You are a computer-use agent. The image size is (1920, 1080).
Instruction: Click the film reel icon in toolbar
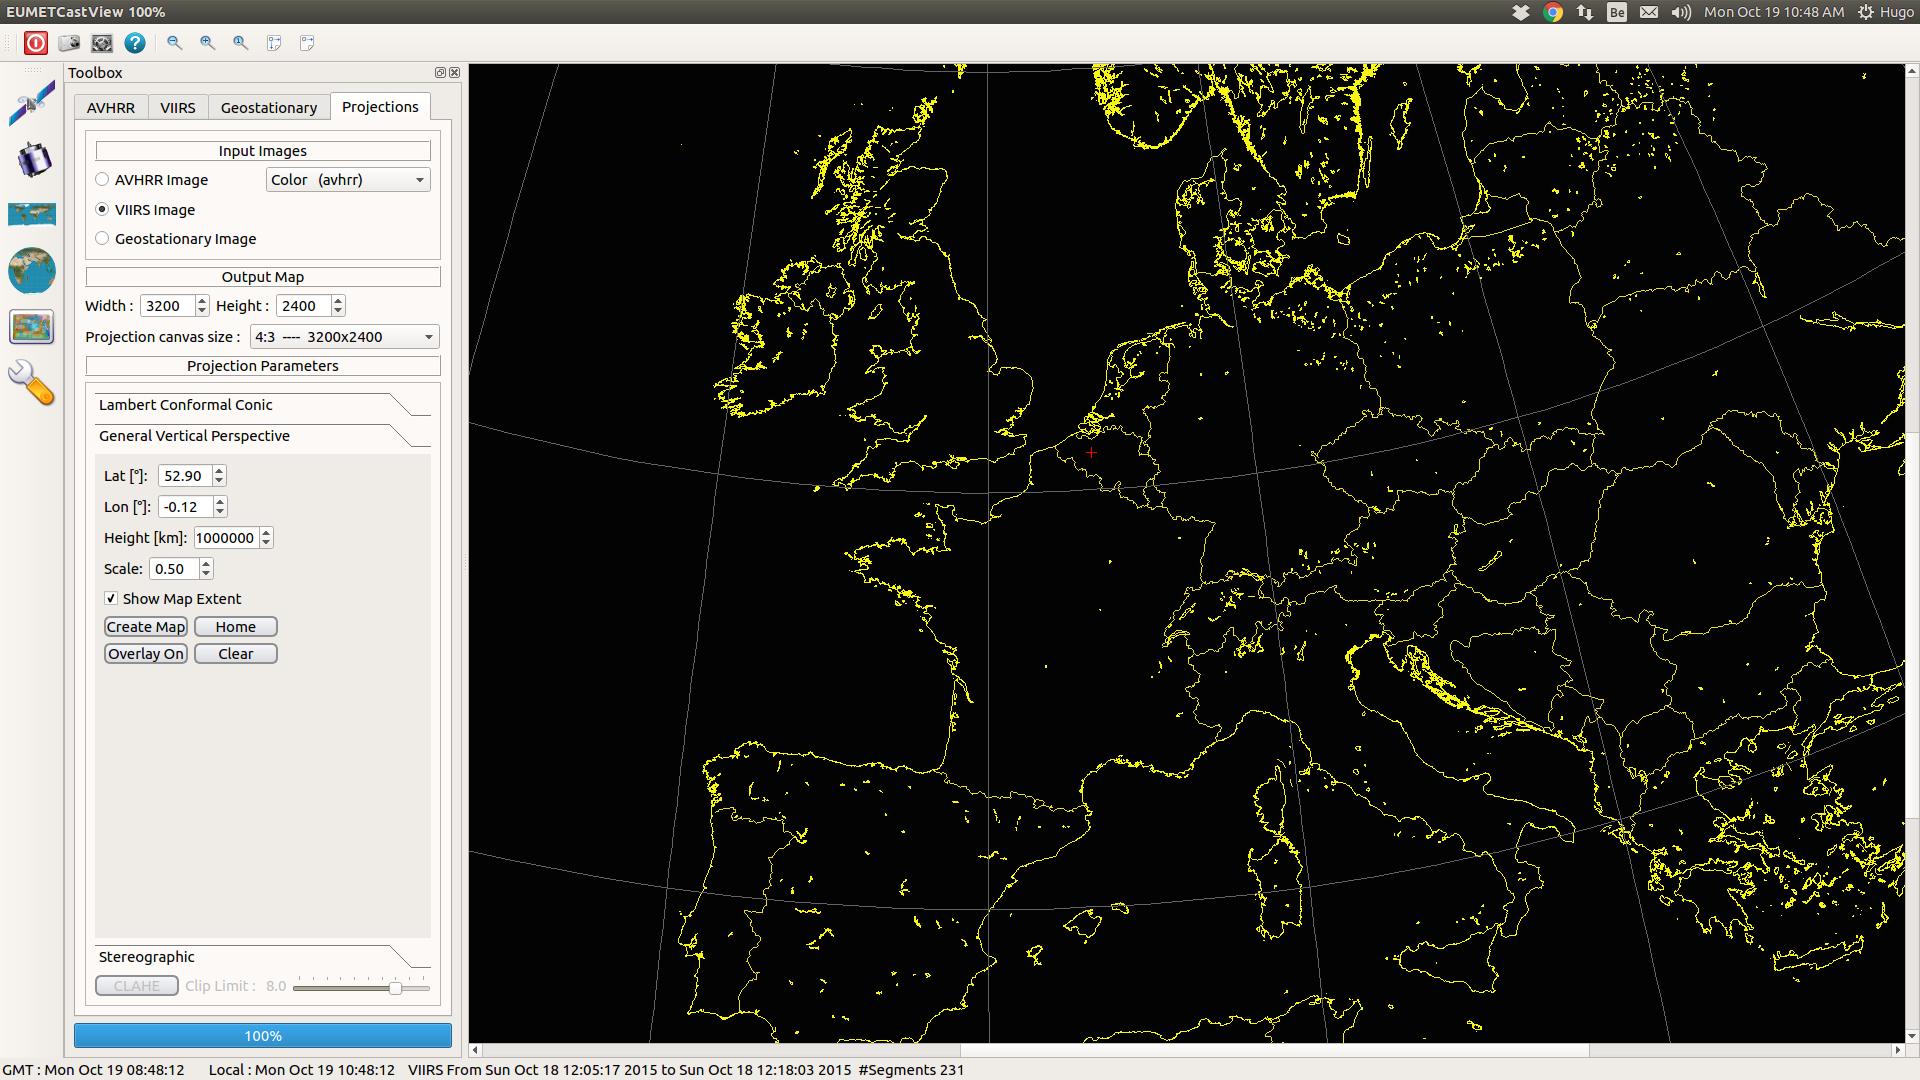pos(102,43)
